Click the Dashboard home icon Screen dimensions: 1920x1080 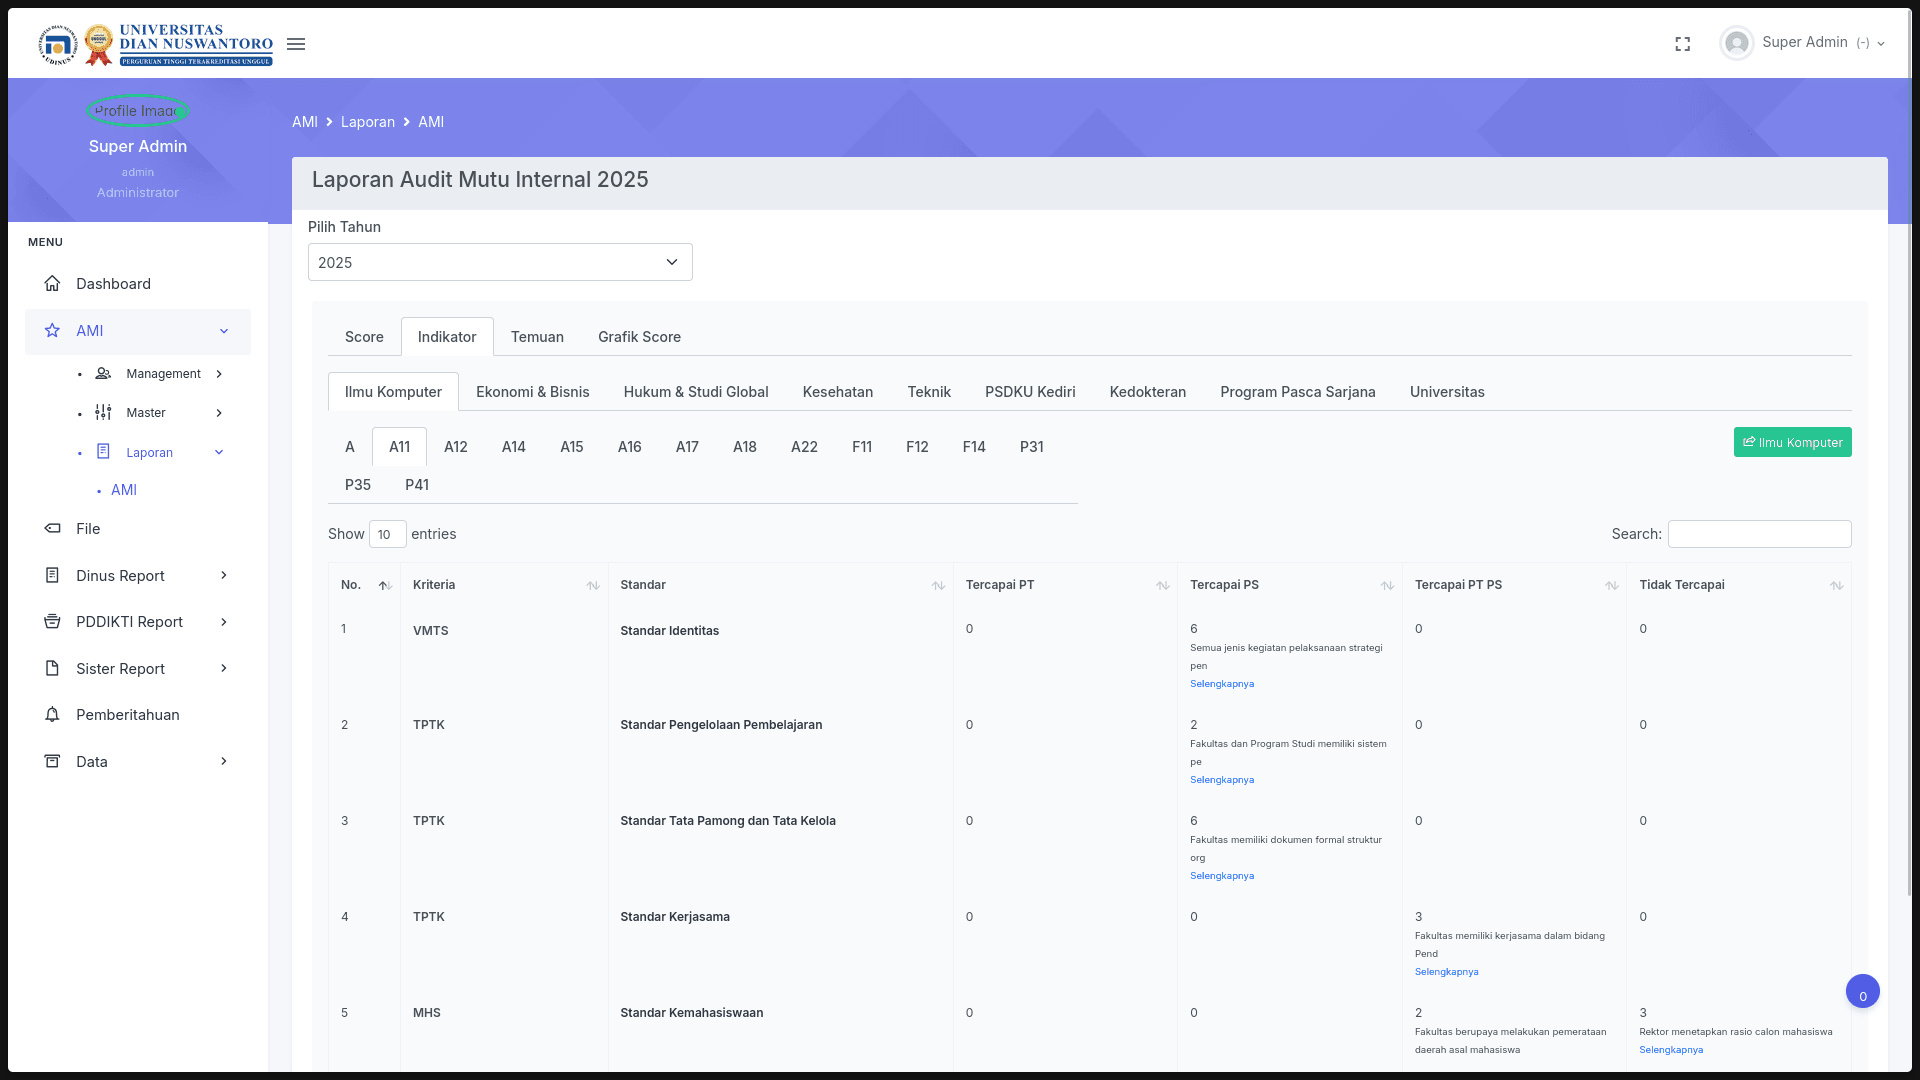(53, 284)
